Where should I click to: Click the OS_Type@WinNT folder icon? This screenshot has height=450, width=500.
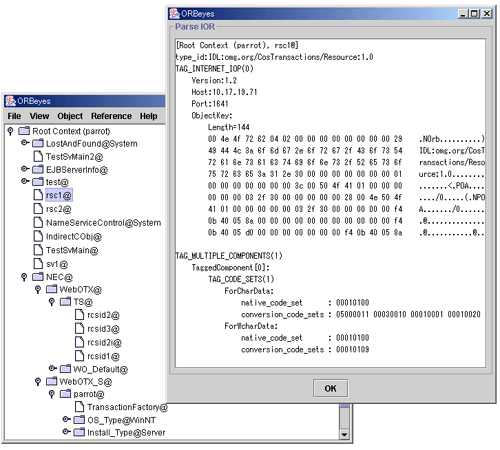click(x=79, y=419)
